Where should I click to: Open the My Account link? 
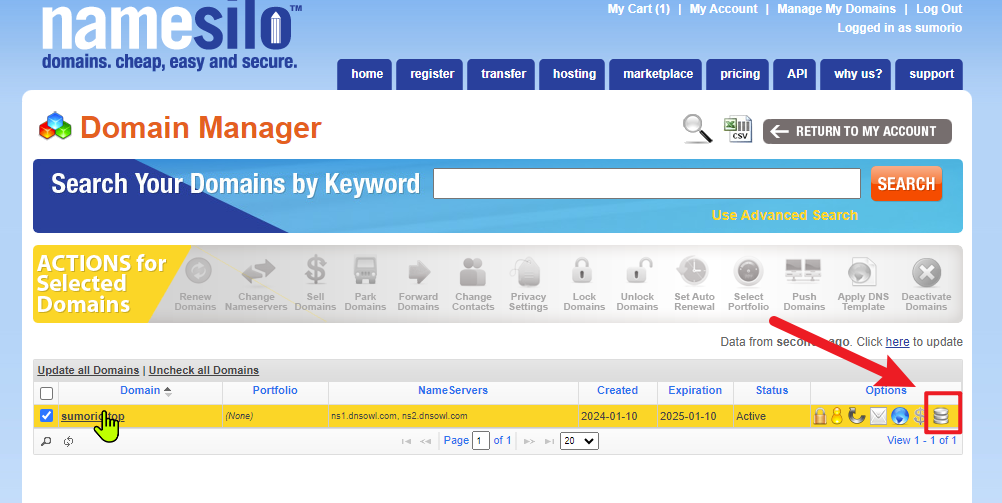(723, 9)
